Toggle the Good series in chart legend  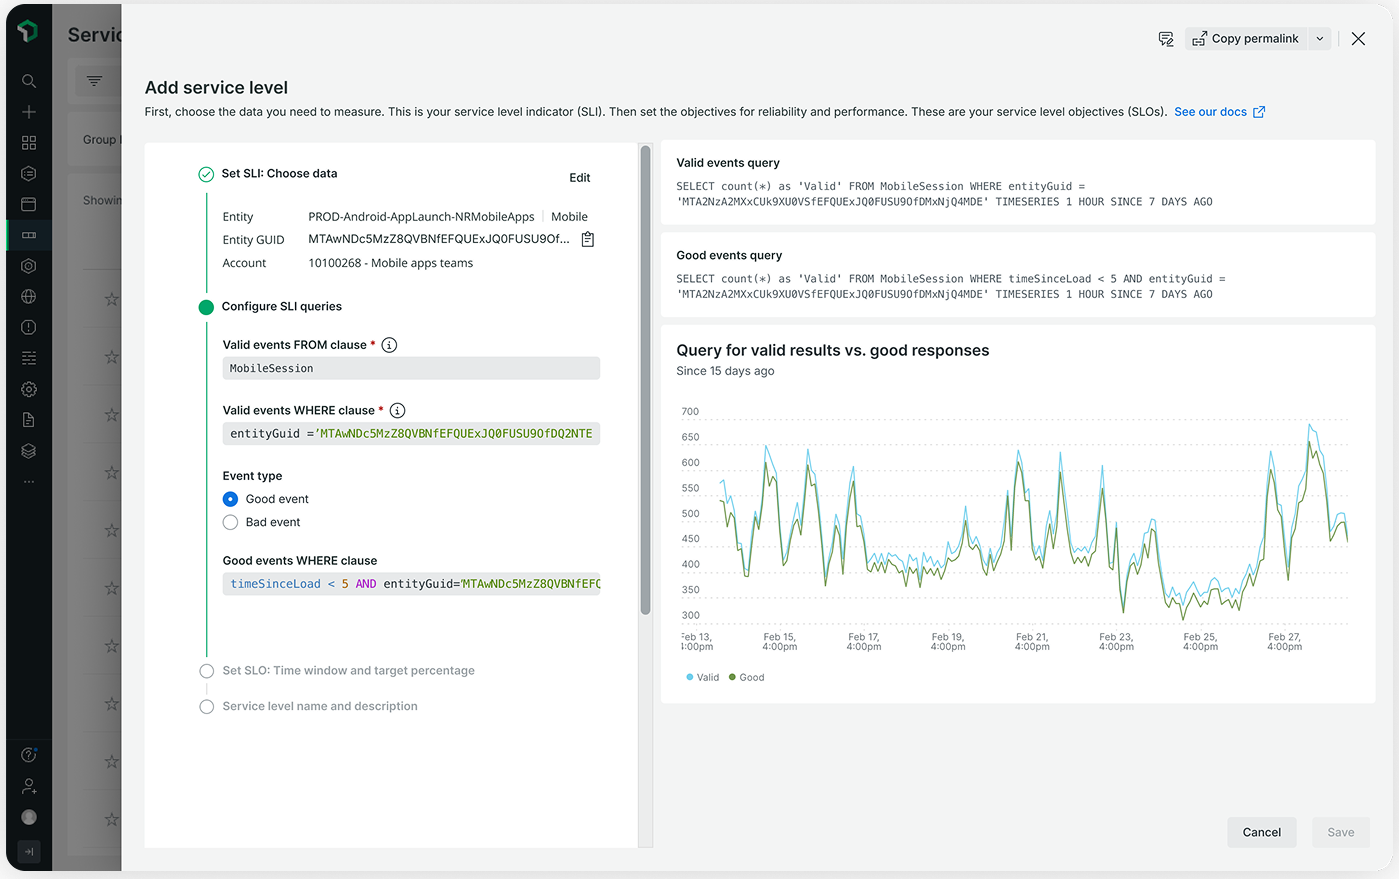click(747, 677)
